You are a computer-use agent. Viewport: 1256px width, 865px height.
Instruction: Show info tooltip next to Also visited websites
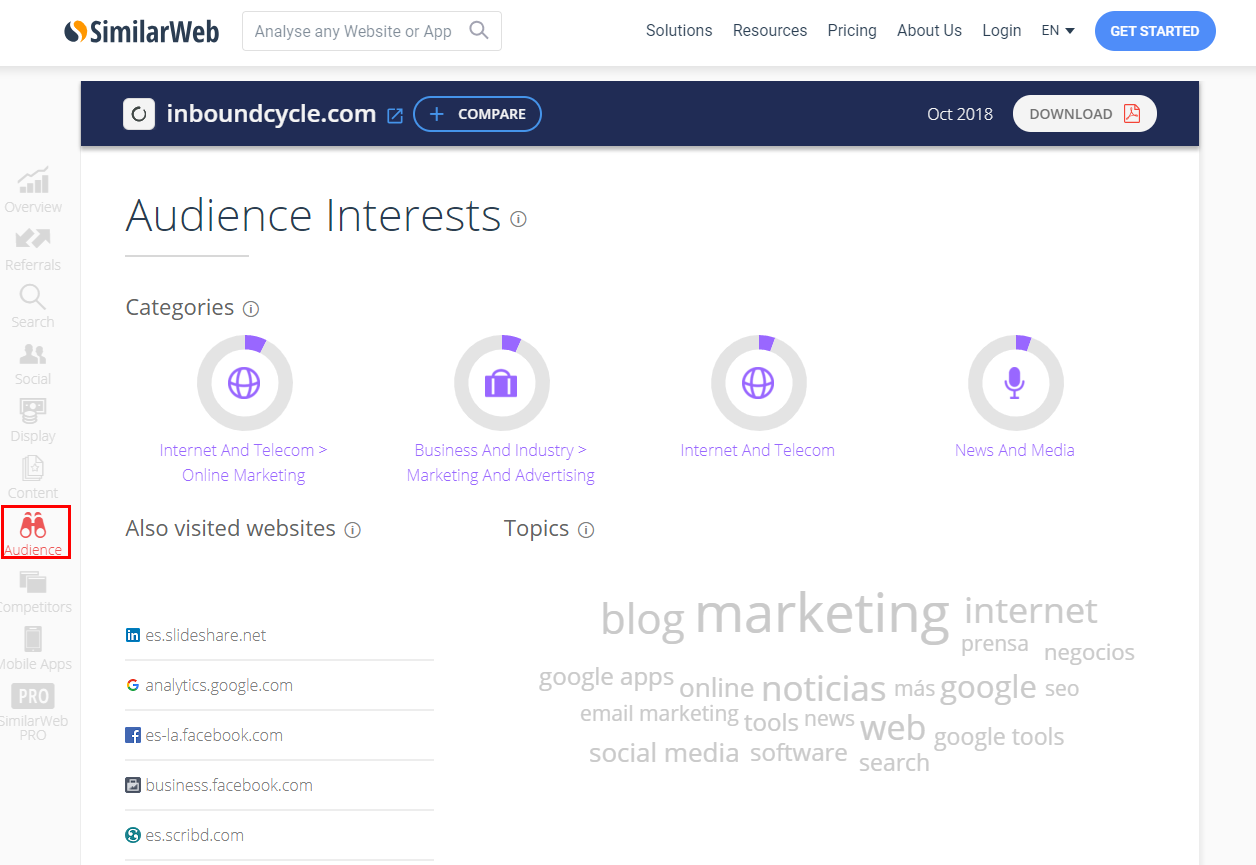(352, 530)
